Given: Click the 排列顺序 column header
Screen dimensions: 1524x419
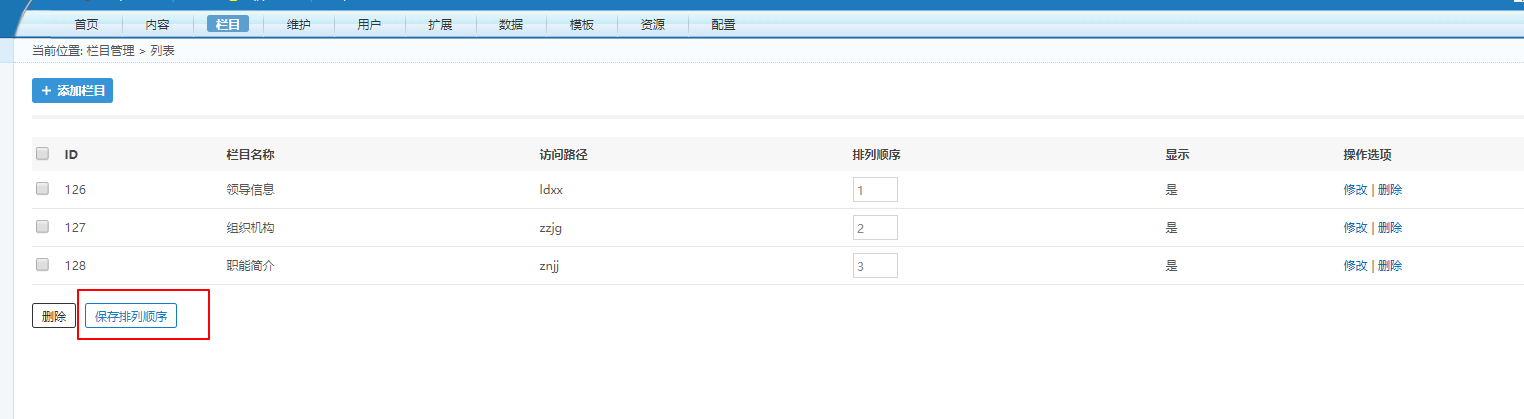Looking at the screenshot, I should click(877, 155).
